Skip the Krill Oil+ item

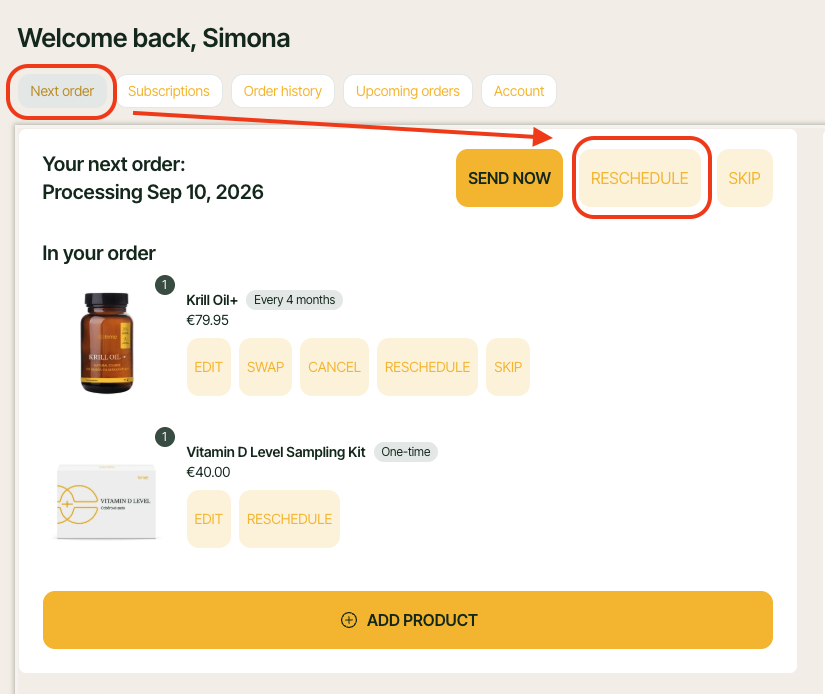pos(508,367)
